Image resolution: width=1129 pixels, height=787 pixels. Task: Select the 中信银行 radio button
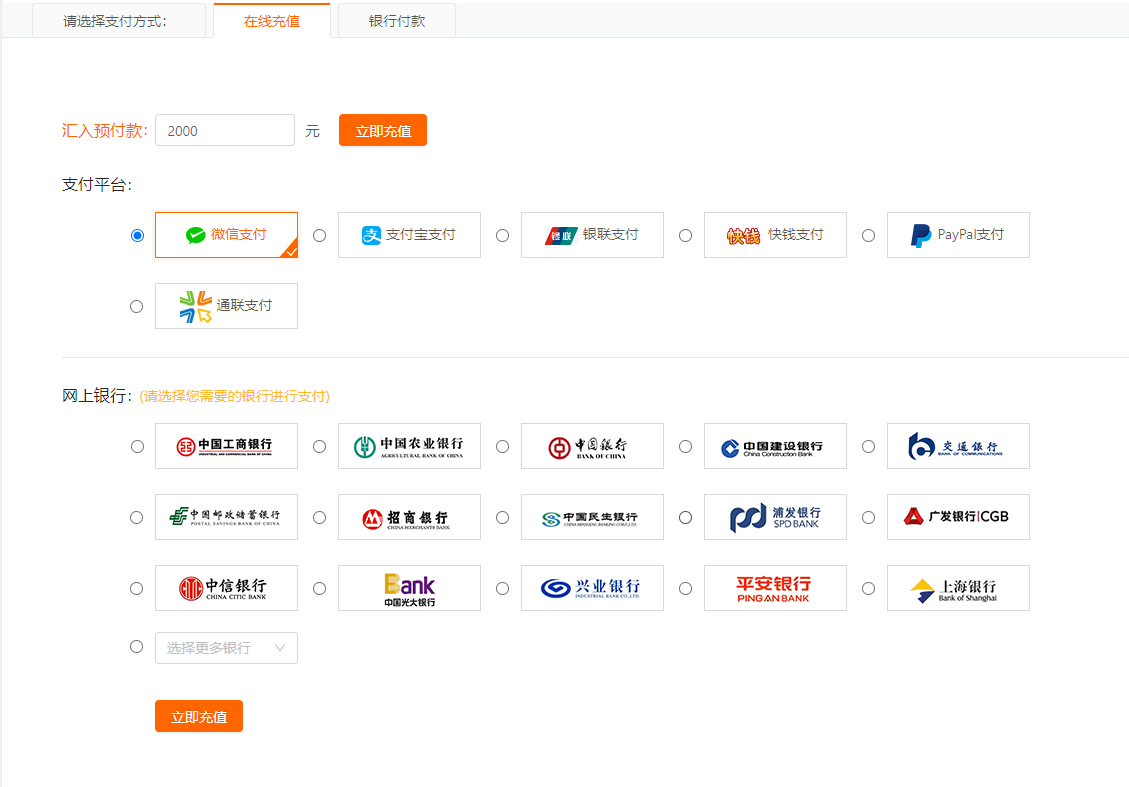[x=137, y=588]
